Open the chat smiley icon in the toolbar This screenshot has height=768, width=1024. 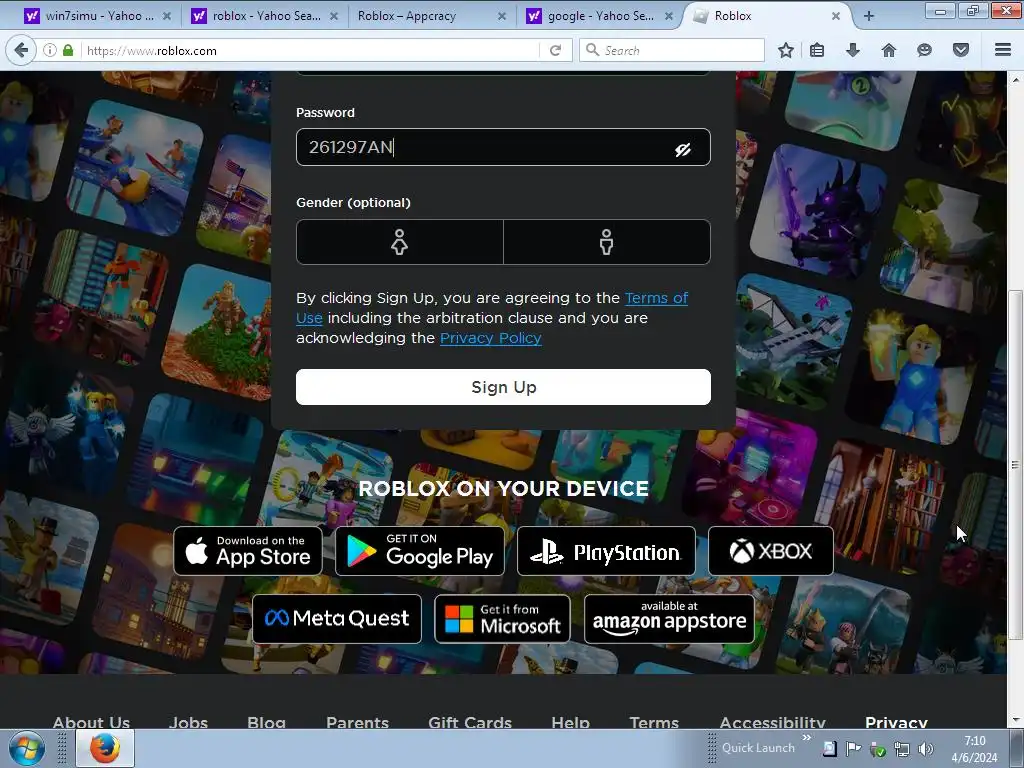tap(924, 50)
